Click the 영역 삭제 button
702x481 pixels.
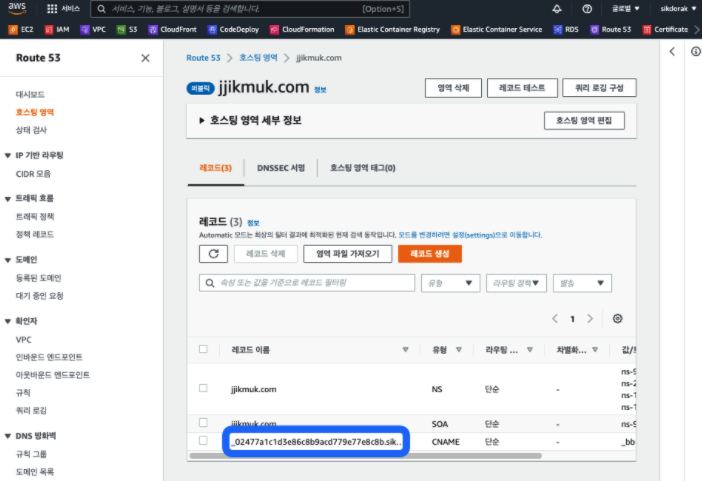pyautogui.click(x=453, y=88)
